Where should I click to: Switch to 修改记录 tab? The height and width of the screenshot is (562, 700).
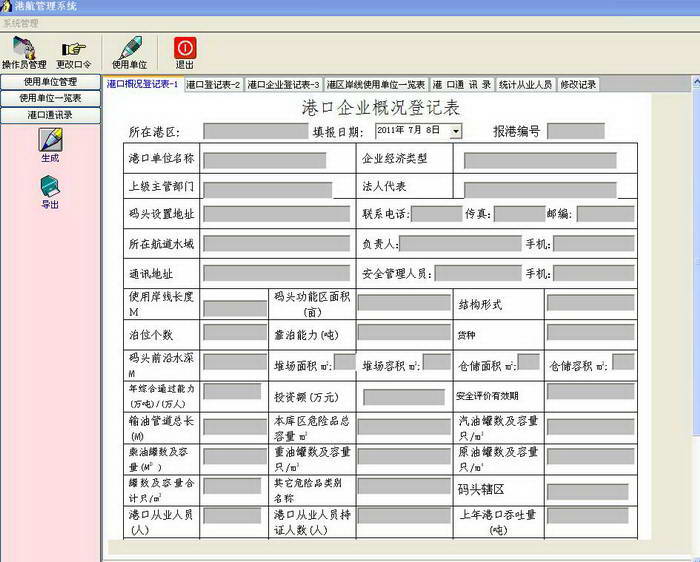tap(578, 84)
